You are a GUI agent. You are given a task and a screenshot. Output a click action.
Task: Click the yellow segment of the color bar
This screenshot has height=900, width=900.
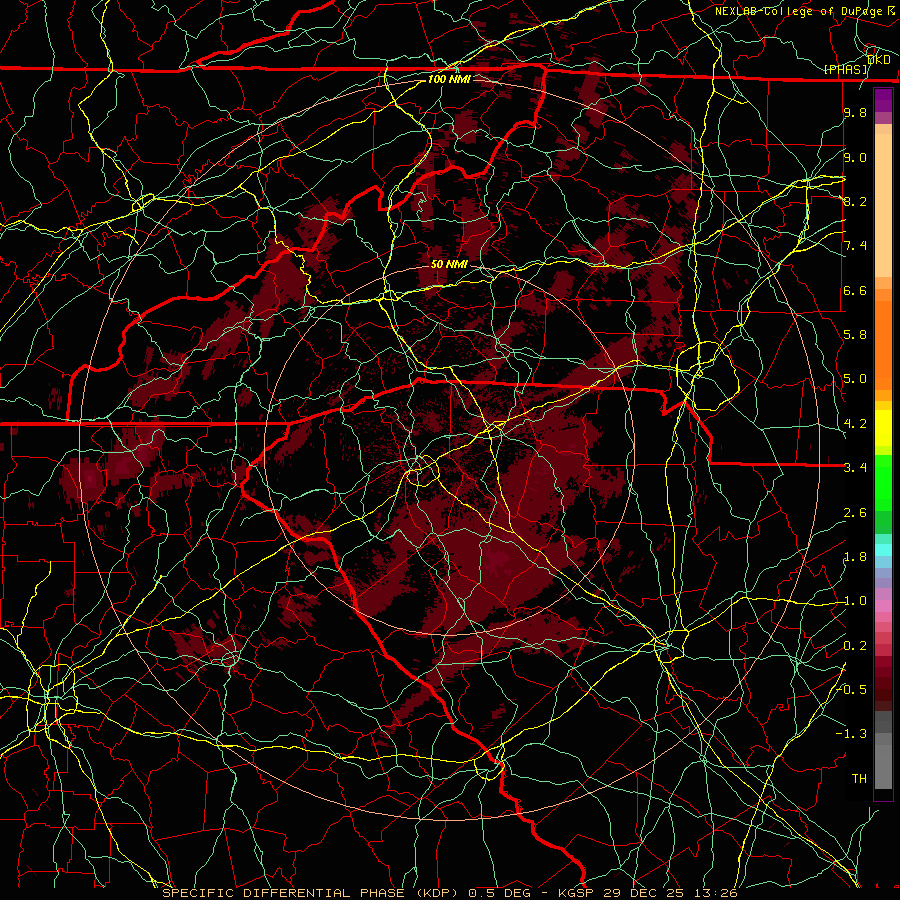[x=883, y=428]
